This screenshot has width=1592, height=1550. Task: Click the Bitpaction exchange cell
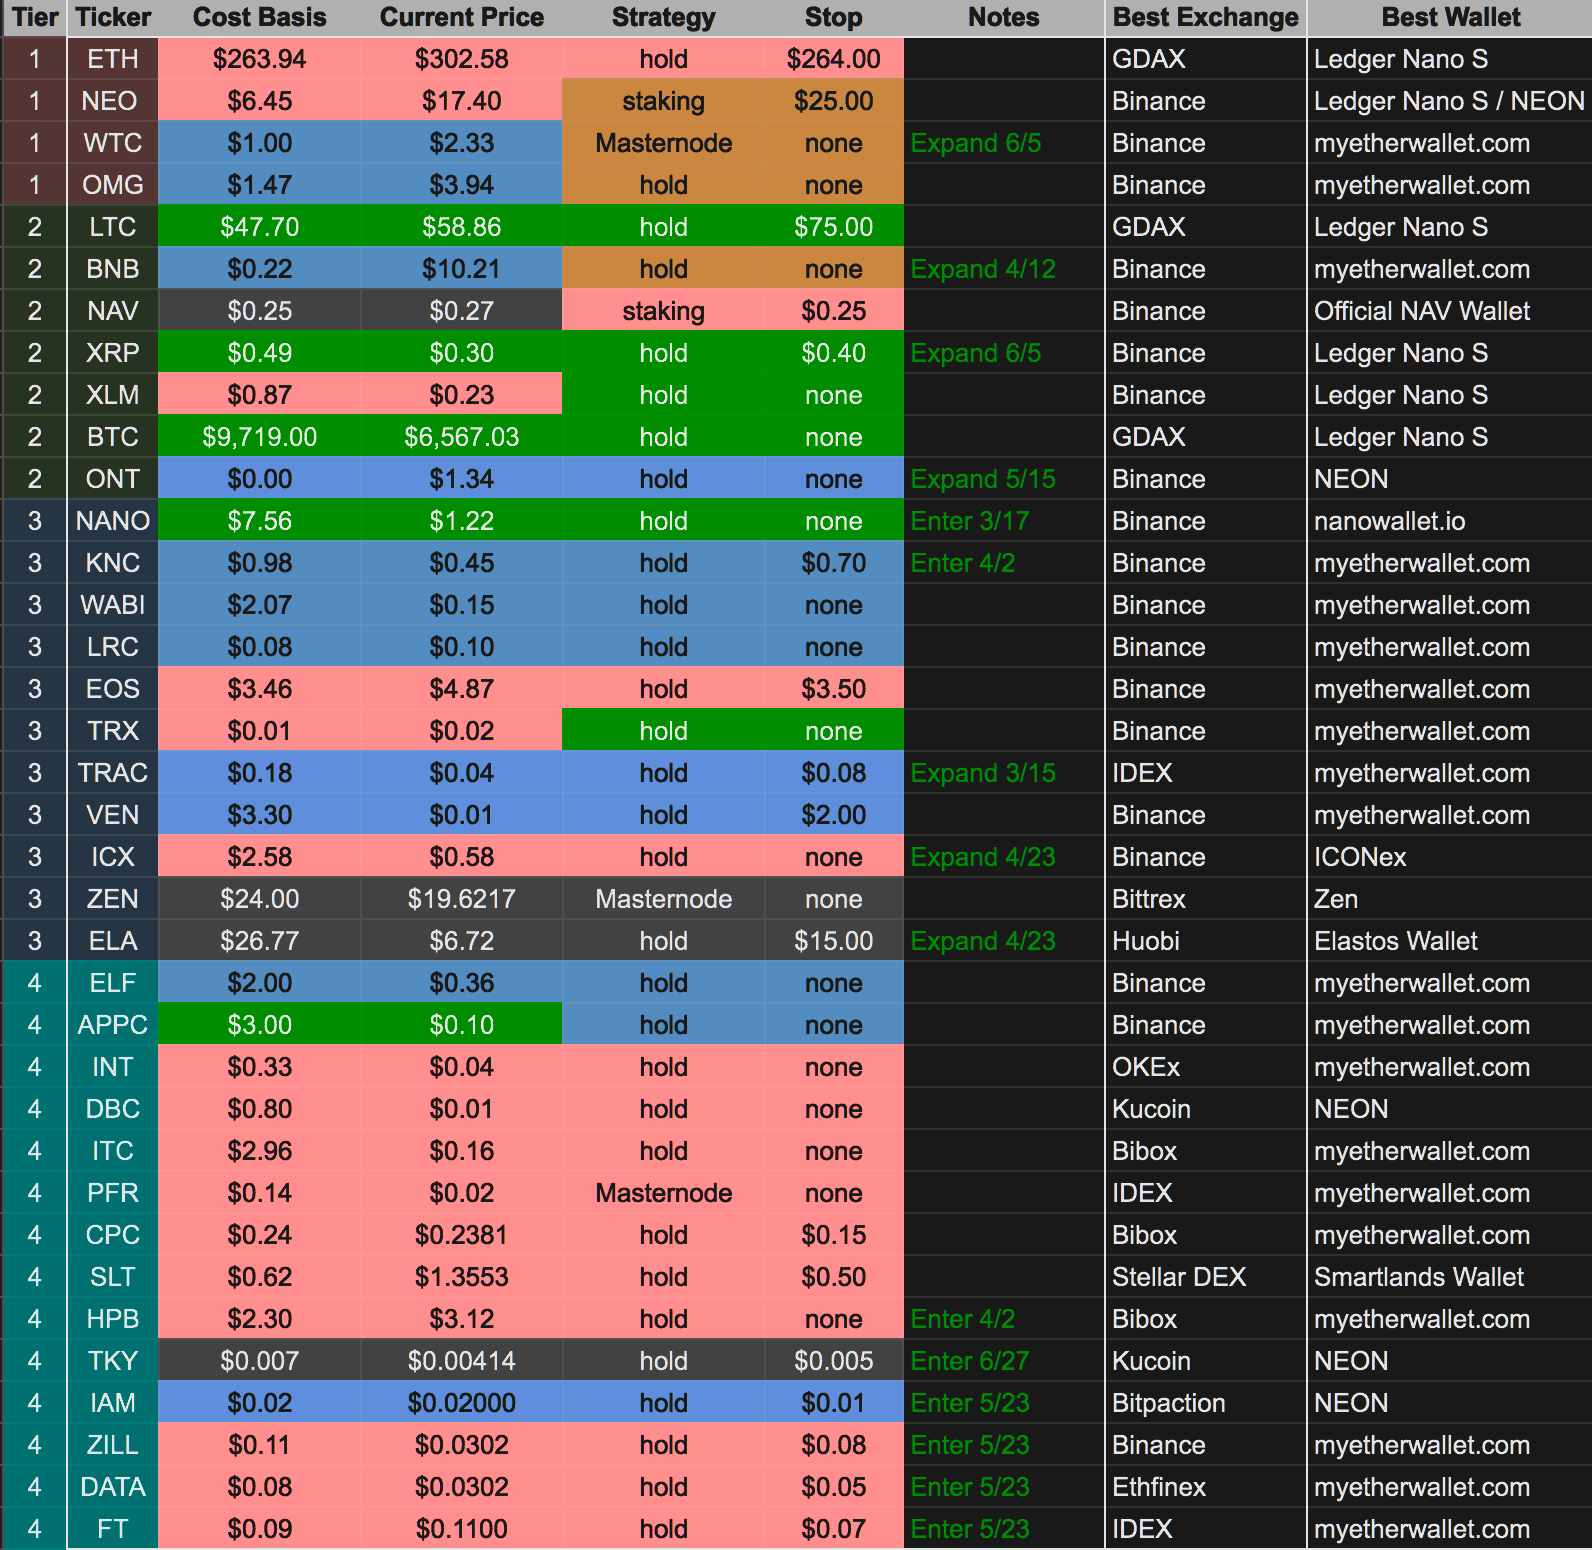click(1206, 1403)
